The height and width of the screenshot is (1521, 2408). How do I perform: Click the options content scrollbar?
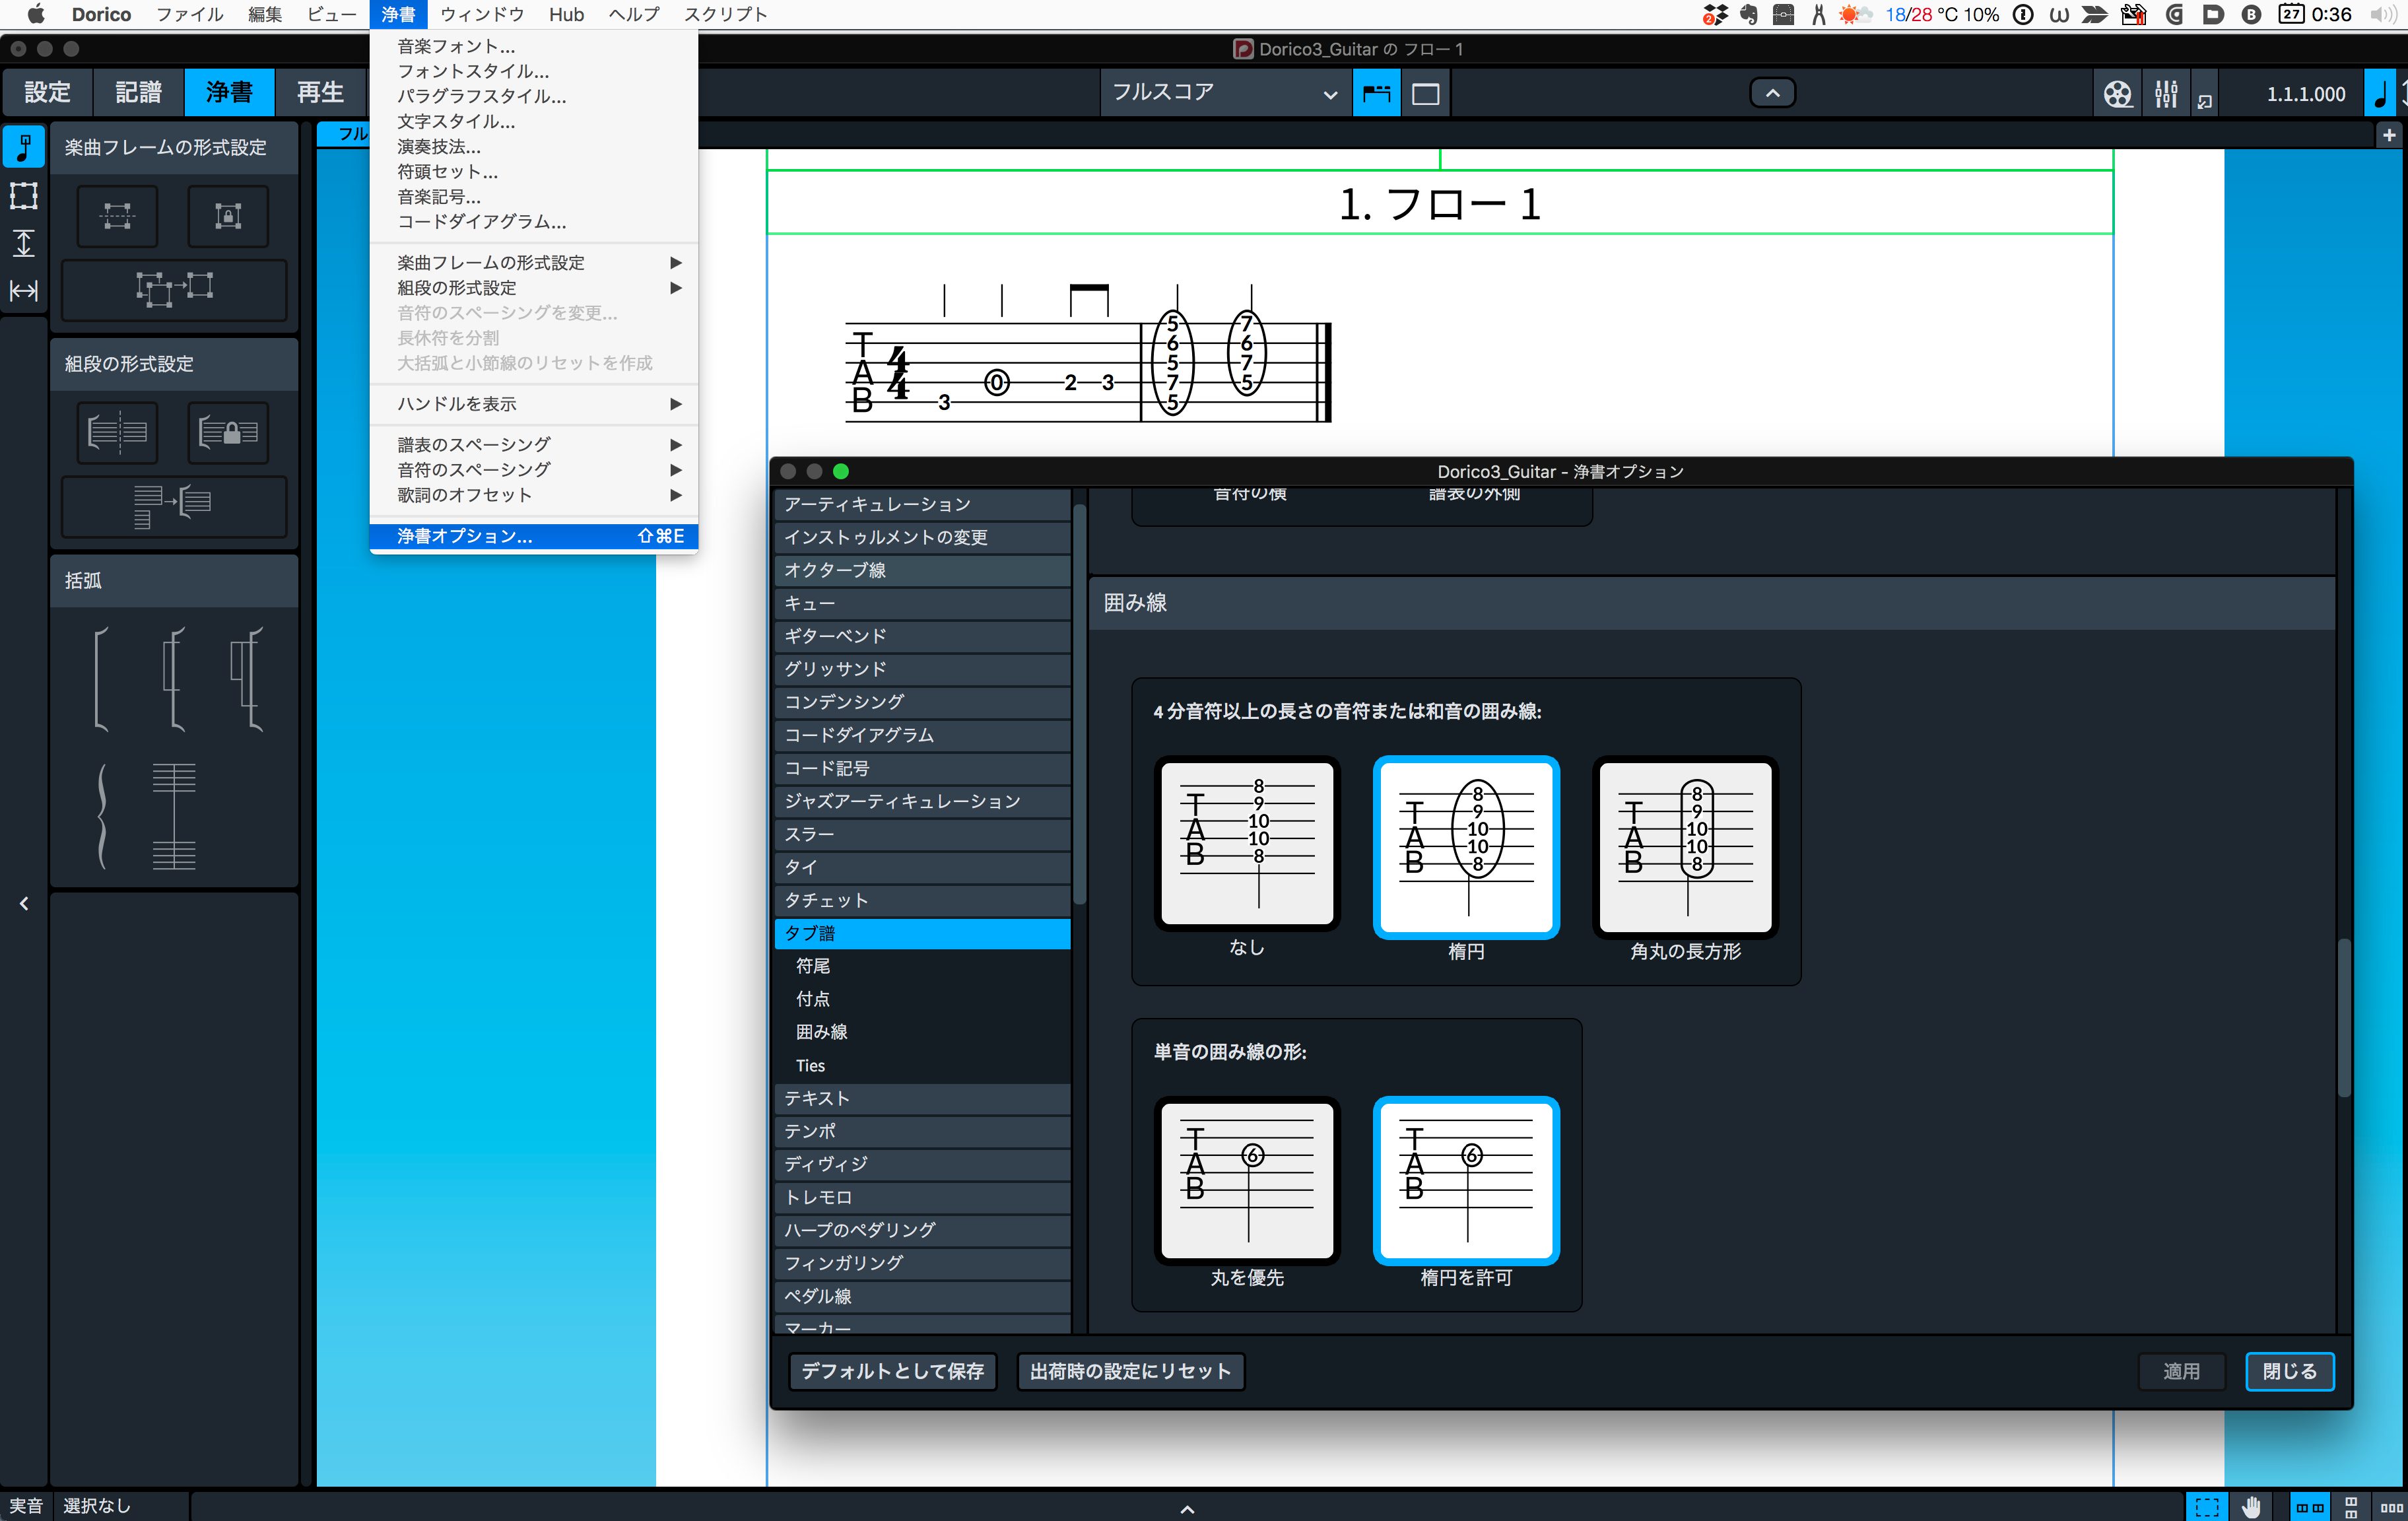(x=2343, y=1017)
